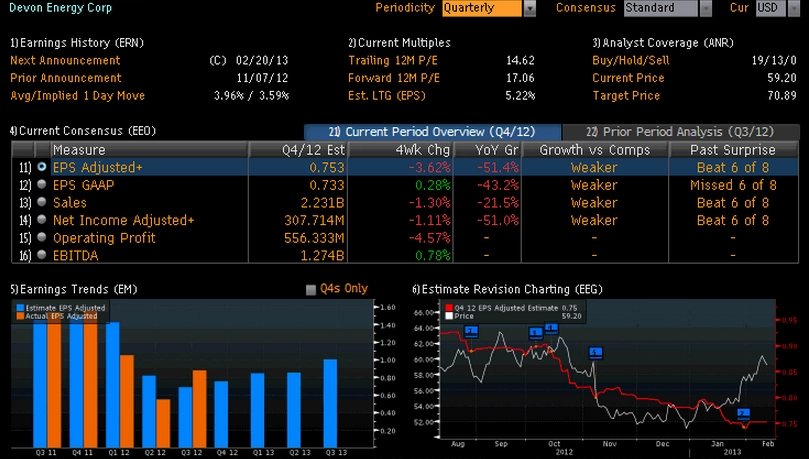The image size is (809, 459).
Task: Click the Avg/Implied 1 Day Move value
Action: click(251, 95)
